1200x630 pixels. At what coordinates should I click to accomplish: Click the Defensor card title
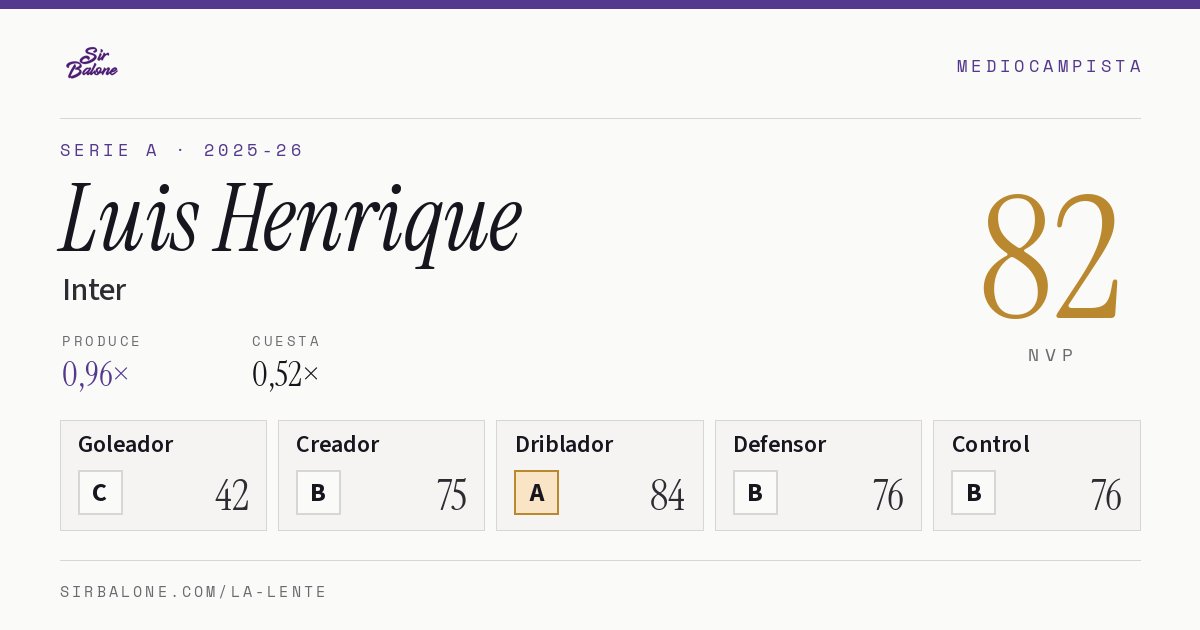pyautogui.click(x=780, y=444)
